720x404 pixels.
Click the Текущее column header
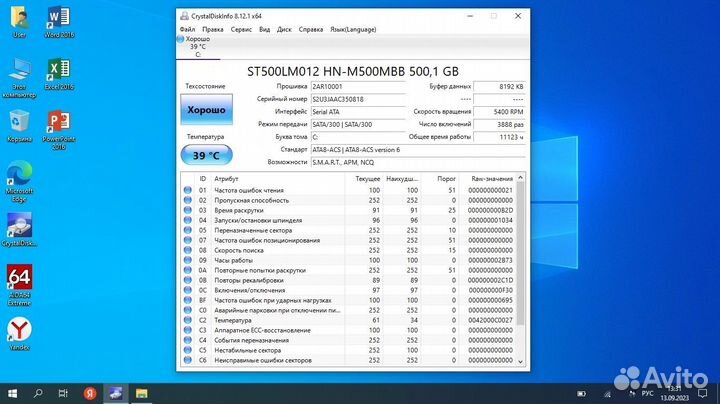364,179
